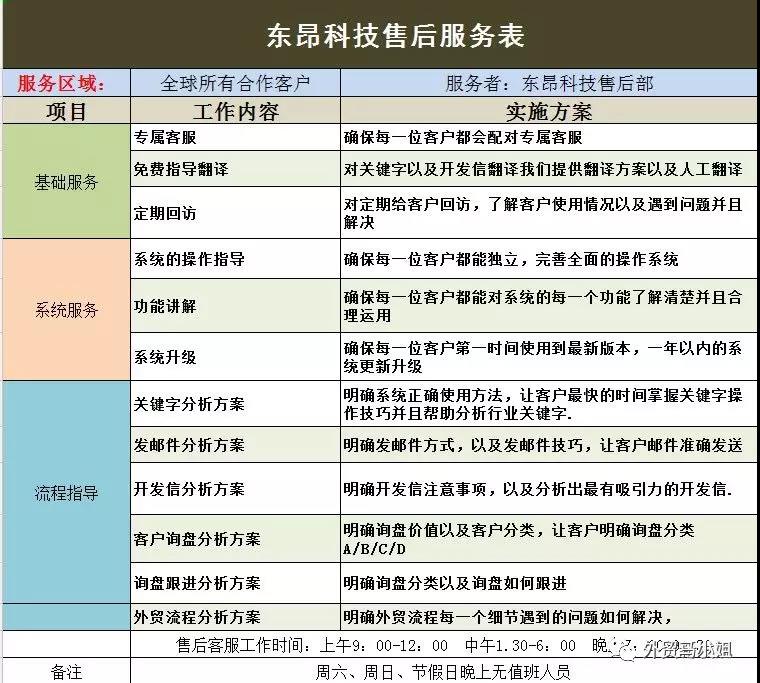Select the cell starting 确保每一位客户都能对系统的每一个功能

[x=549, y=305]
